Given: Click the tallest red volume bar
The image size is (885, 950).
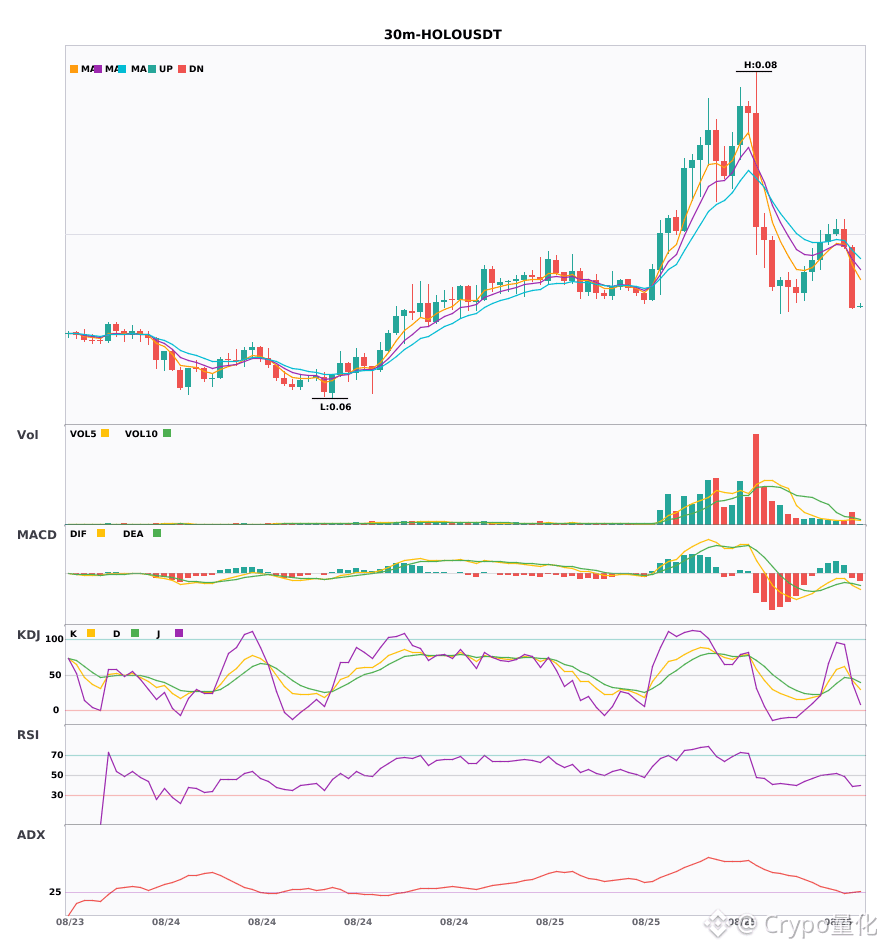Looking at the screenshot, I should 756,479.
